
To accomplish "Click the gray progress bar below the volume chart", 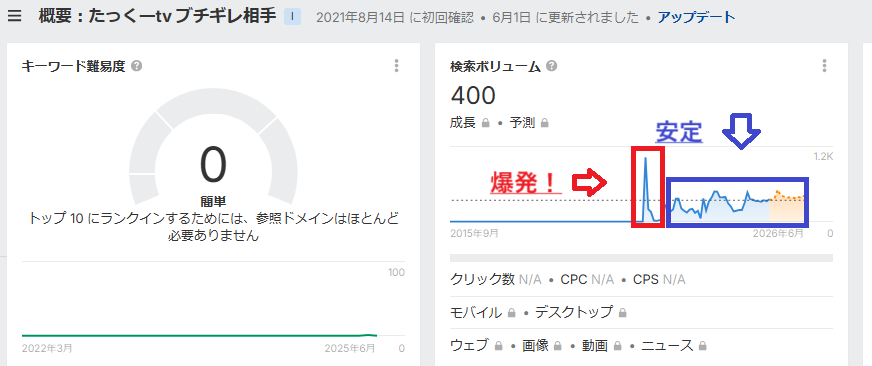I will (641, 258).
